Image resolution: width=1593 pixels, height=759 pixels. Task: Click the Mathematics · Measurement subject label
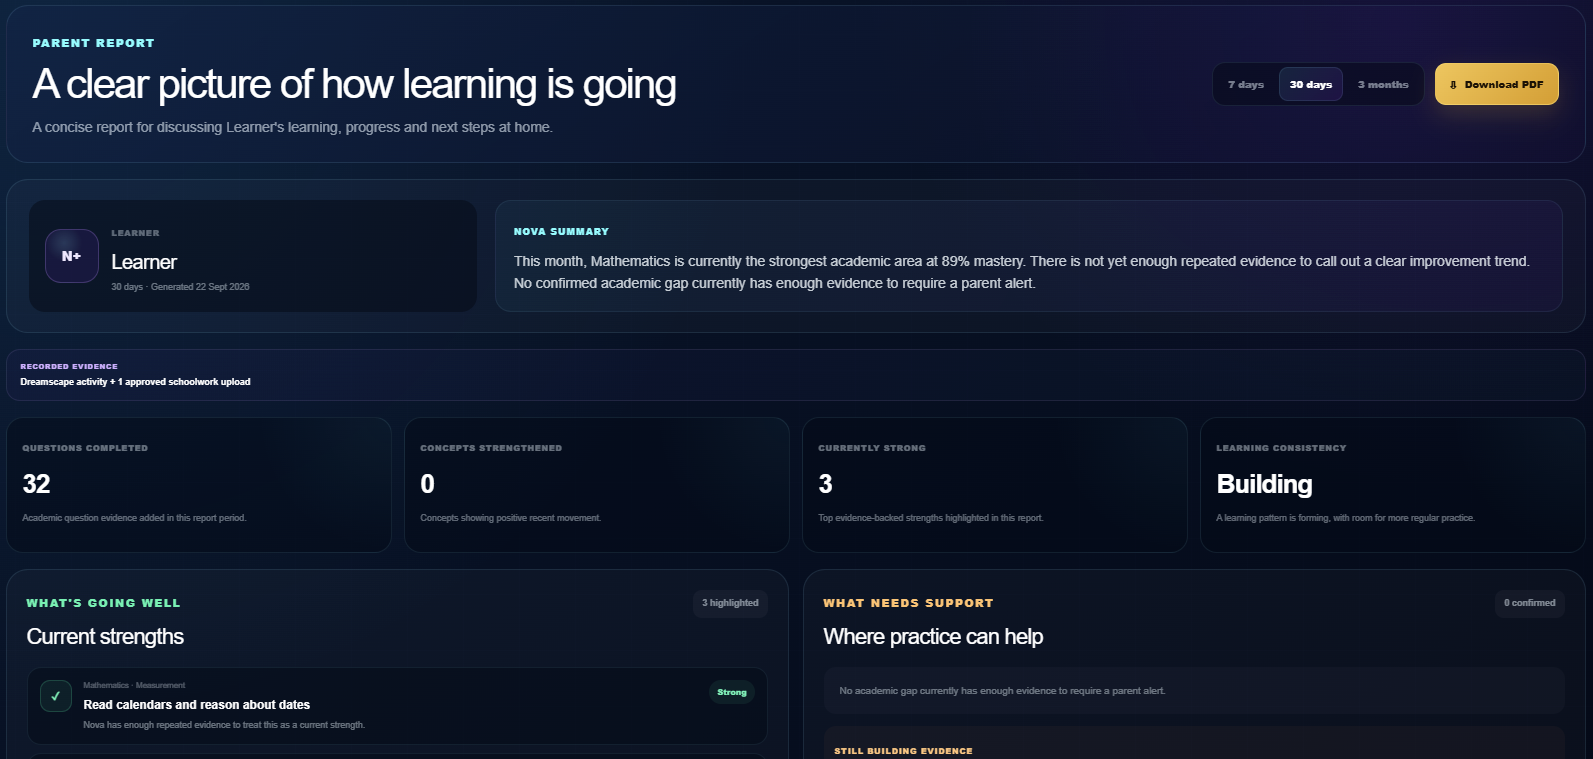pos(134,686)
